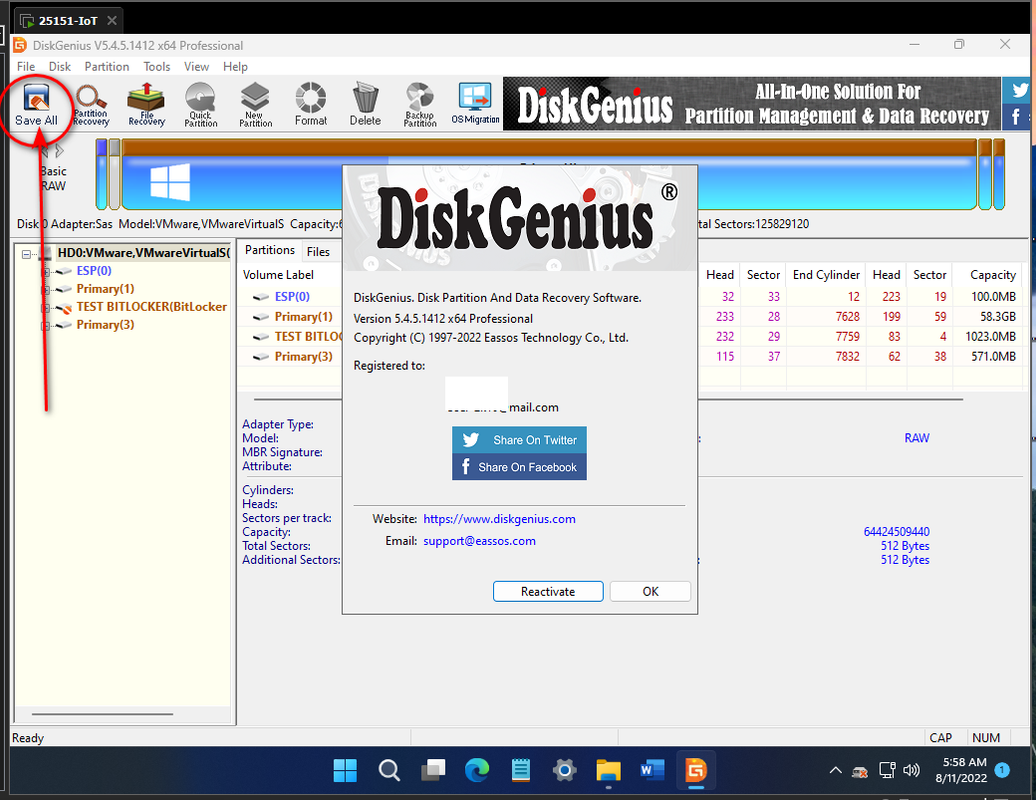Click Share On Facebook button
Image resolution: width=1036 pixels, height=800 pixels.
(x=519, y=467)
